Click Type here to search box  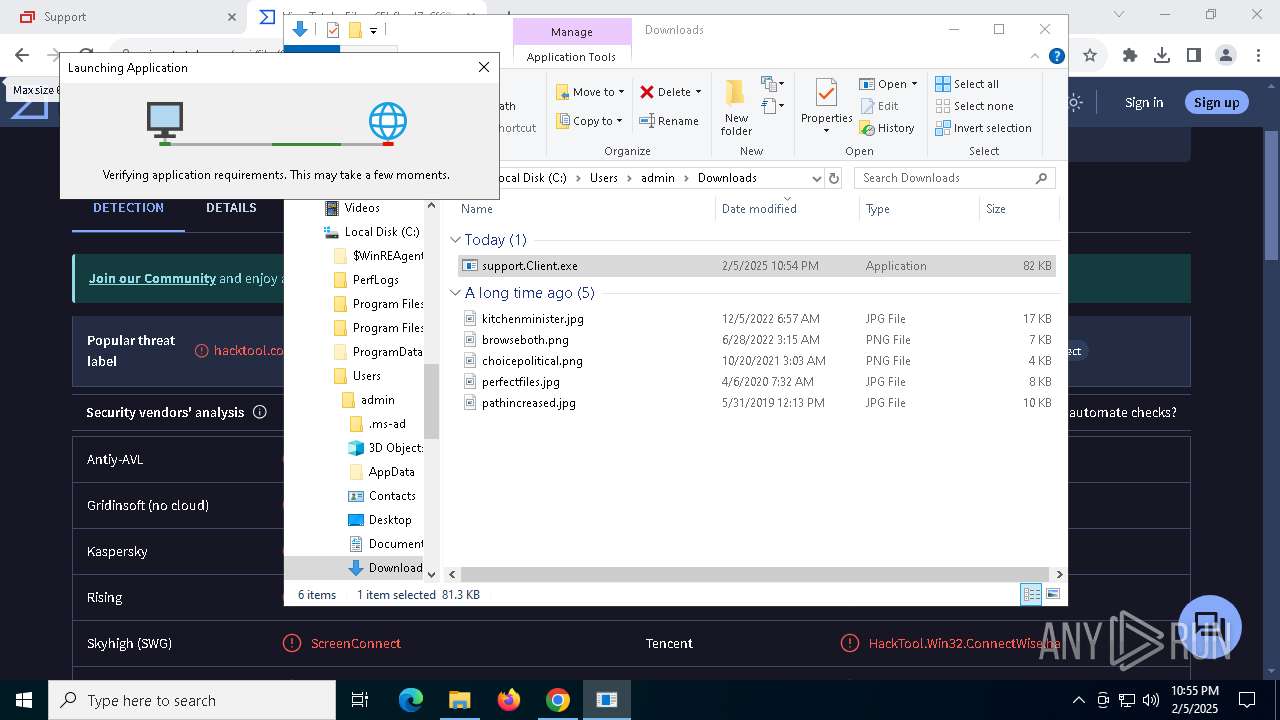pos(192,700)
